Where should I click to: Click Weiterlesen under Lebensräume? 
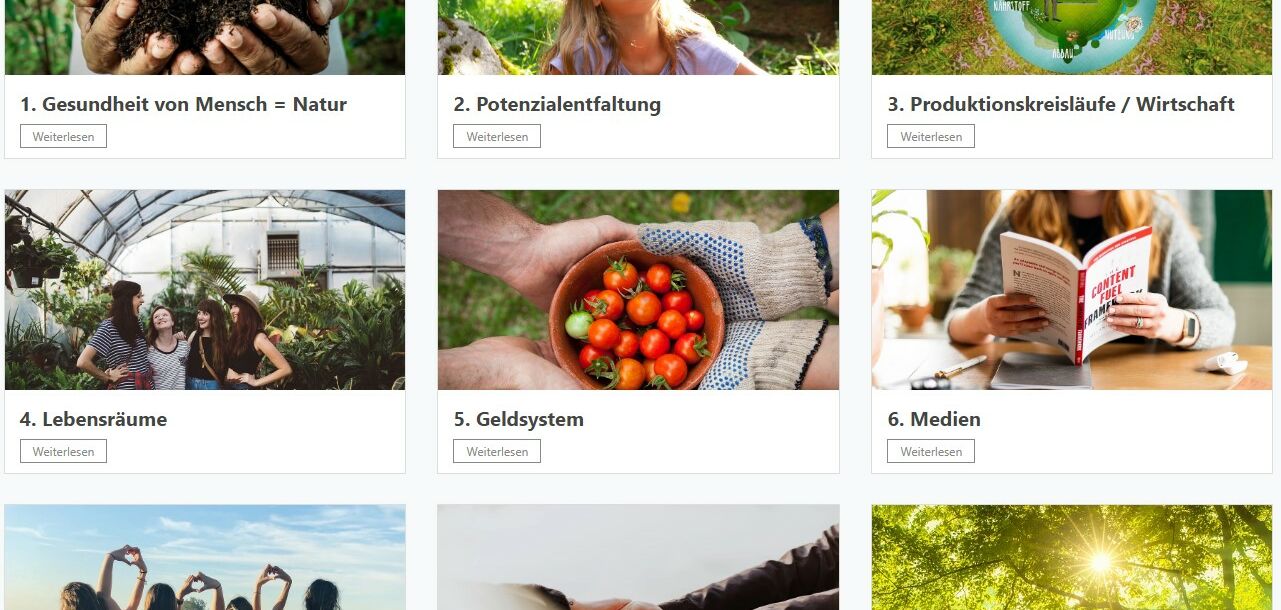click(x=63, y=451)
